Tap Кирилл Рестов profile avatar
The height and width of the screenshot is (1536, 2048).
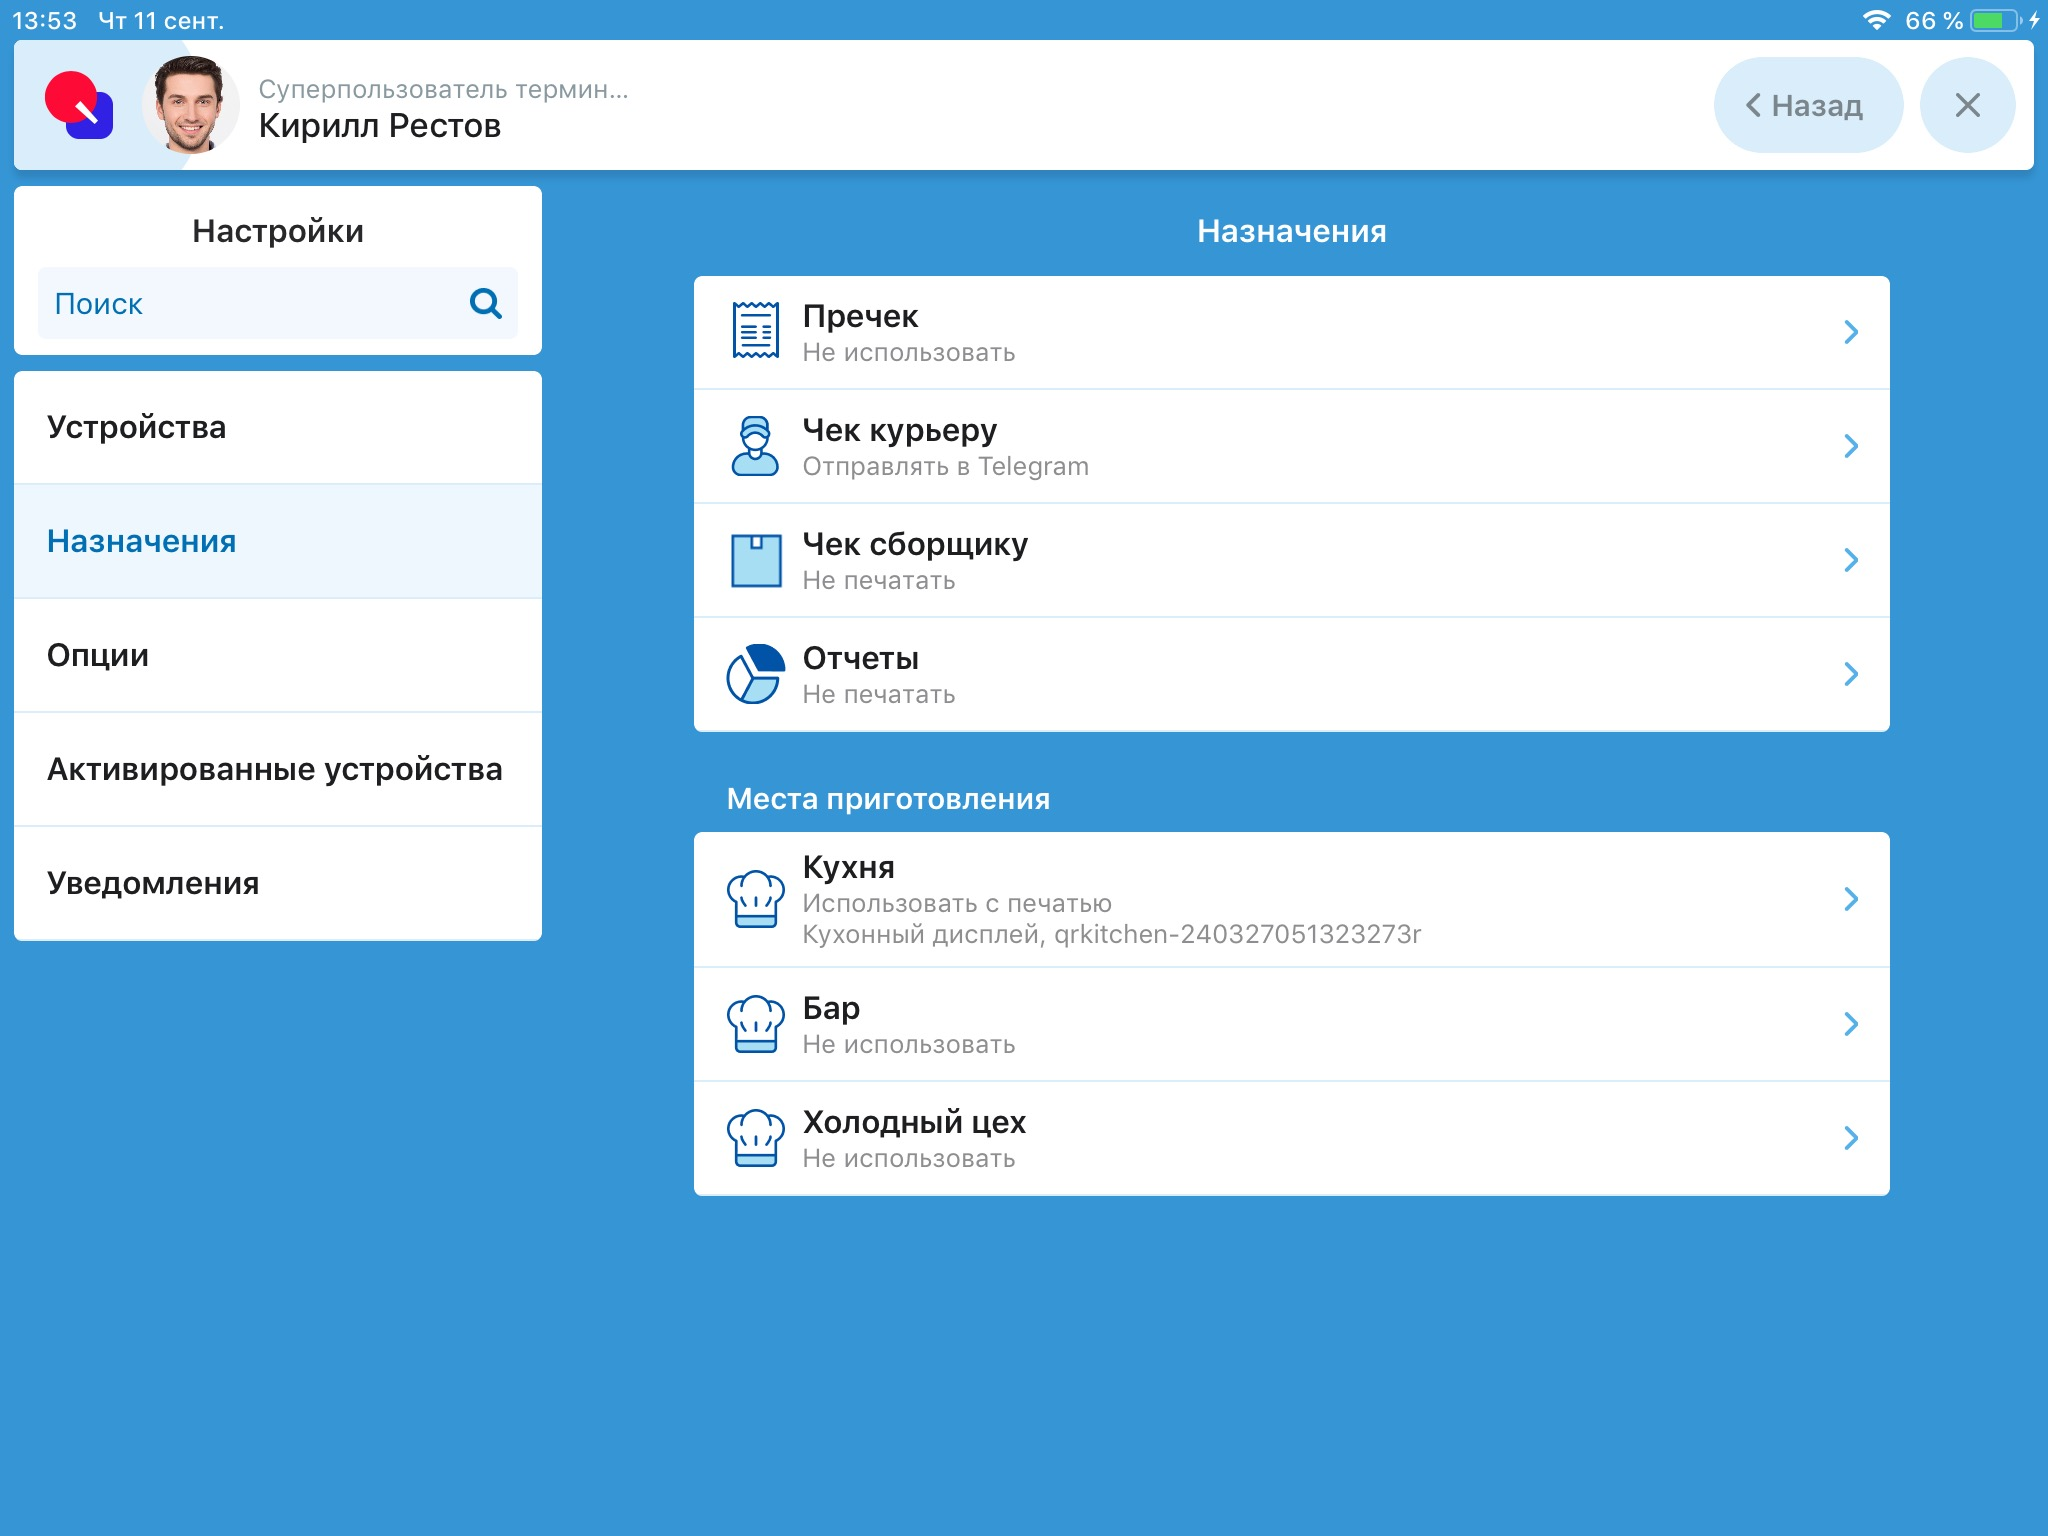[x=190, y=105]
